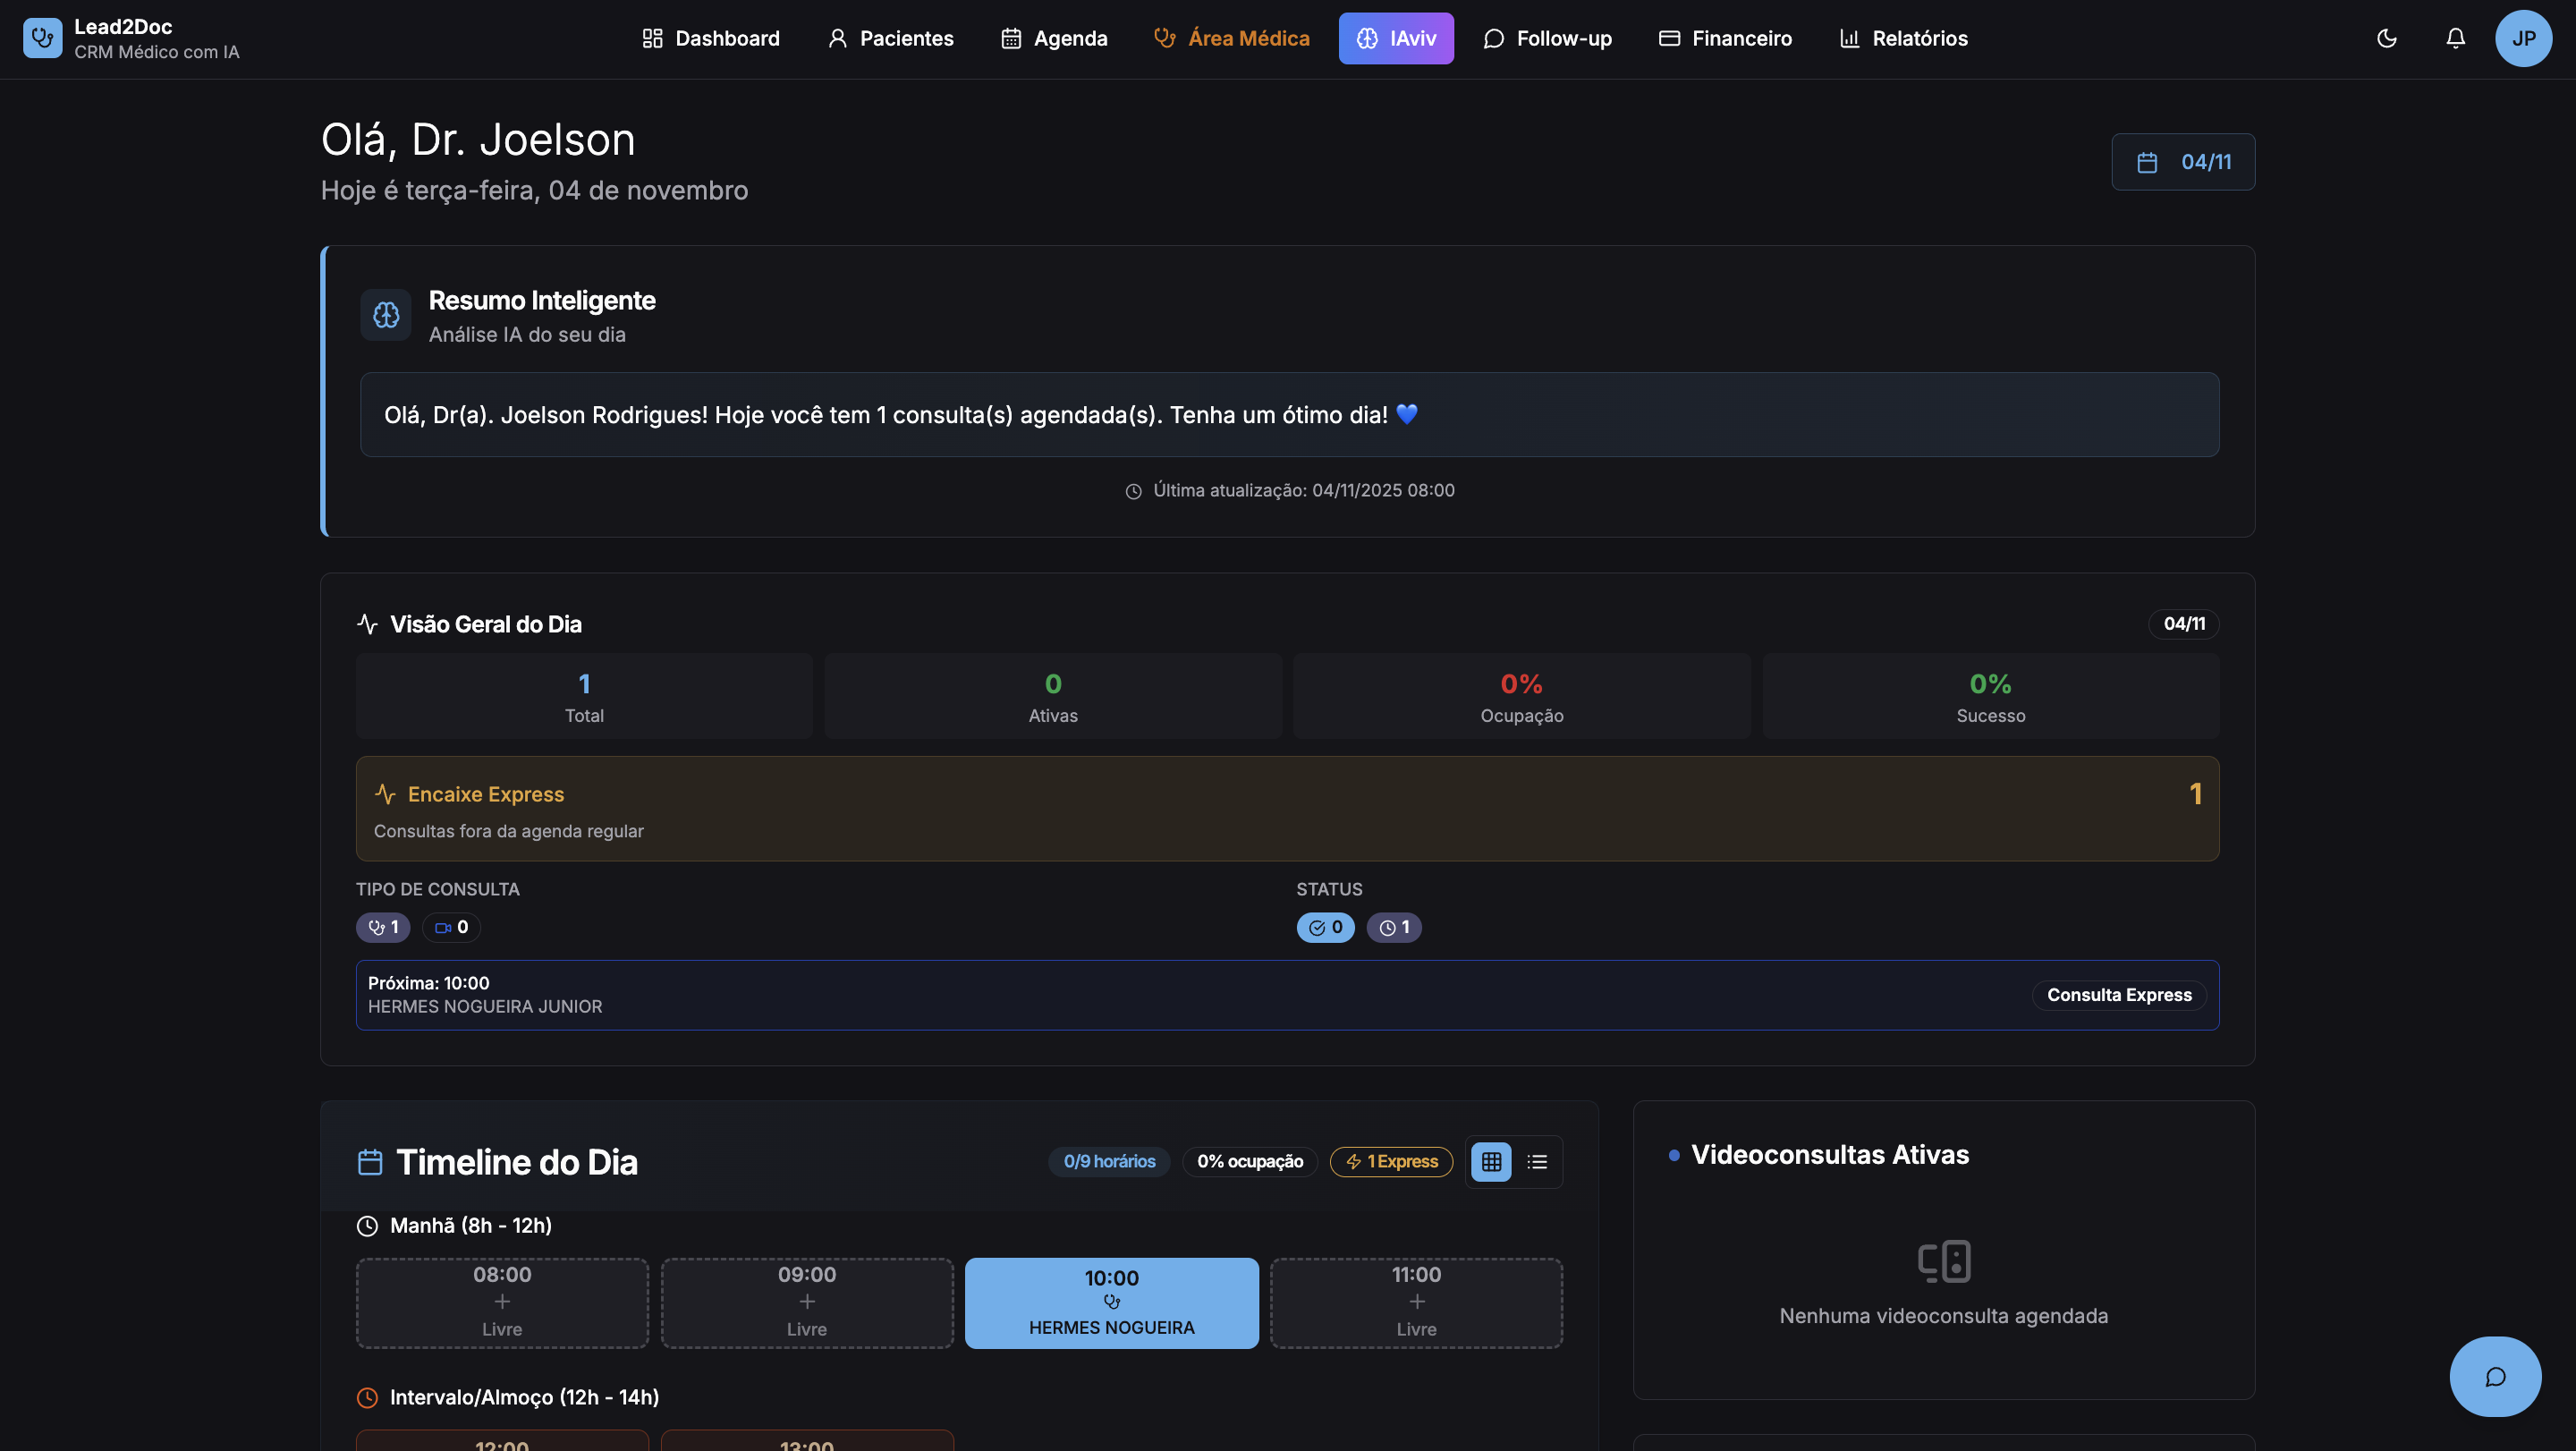The width and height of the screenshot is (2576, 1451).
Task: Click the pending status clock badge
Action: point(1393,927)
